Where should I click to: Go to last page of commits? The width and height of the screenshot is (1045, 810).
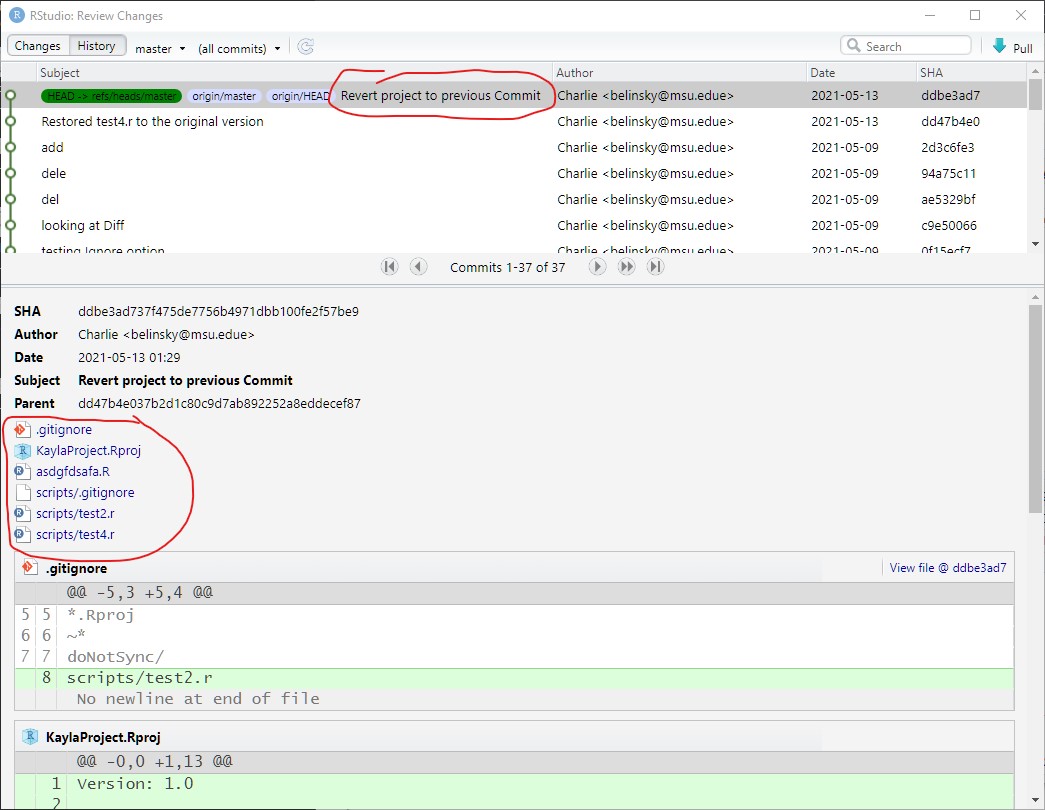pos(656,267)
